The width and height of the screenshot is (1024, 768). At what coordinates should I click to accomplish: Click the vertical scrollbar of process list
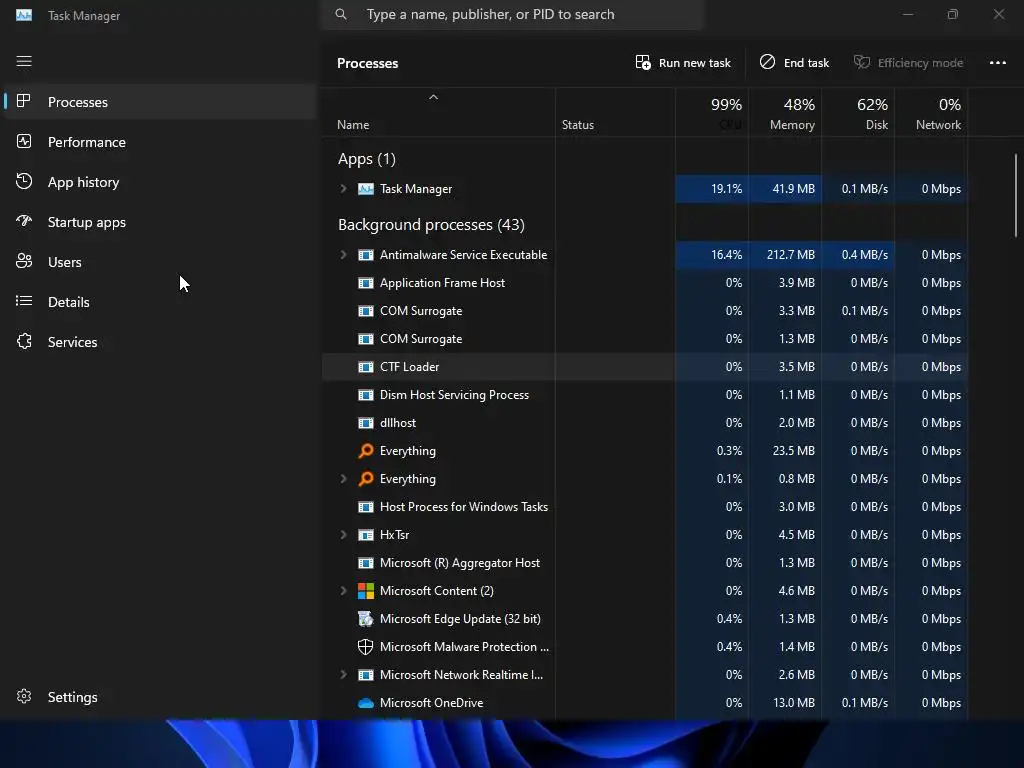point(1016,195)
